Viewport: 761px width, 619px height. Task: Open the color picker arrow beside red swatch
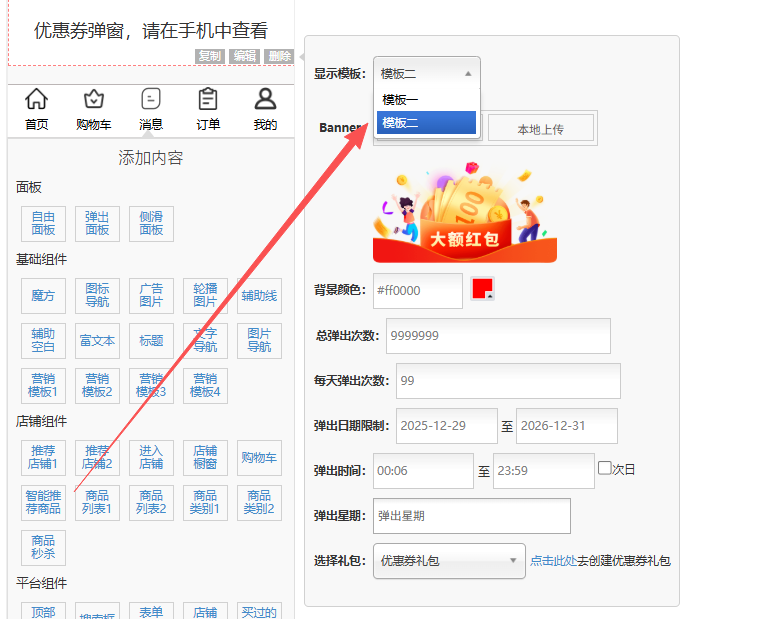click(x=490, y=295)
